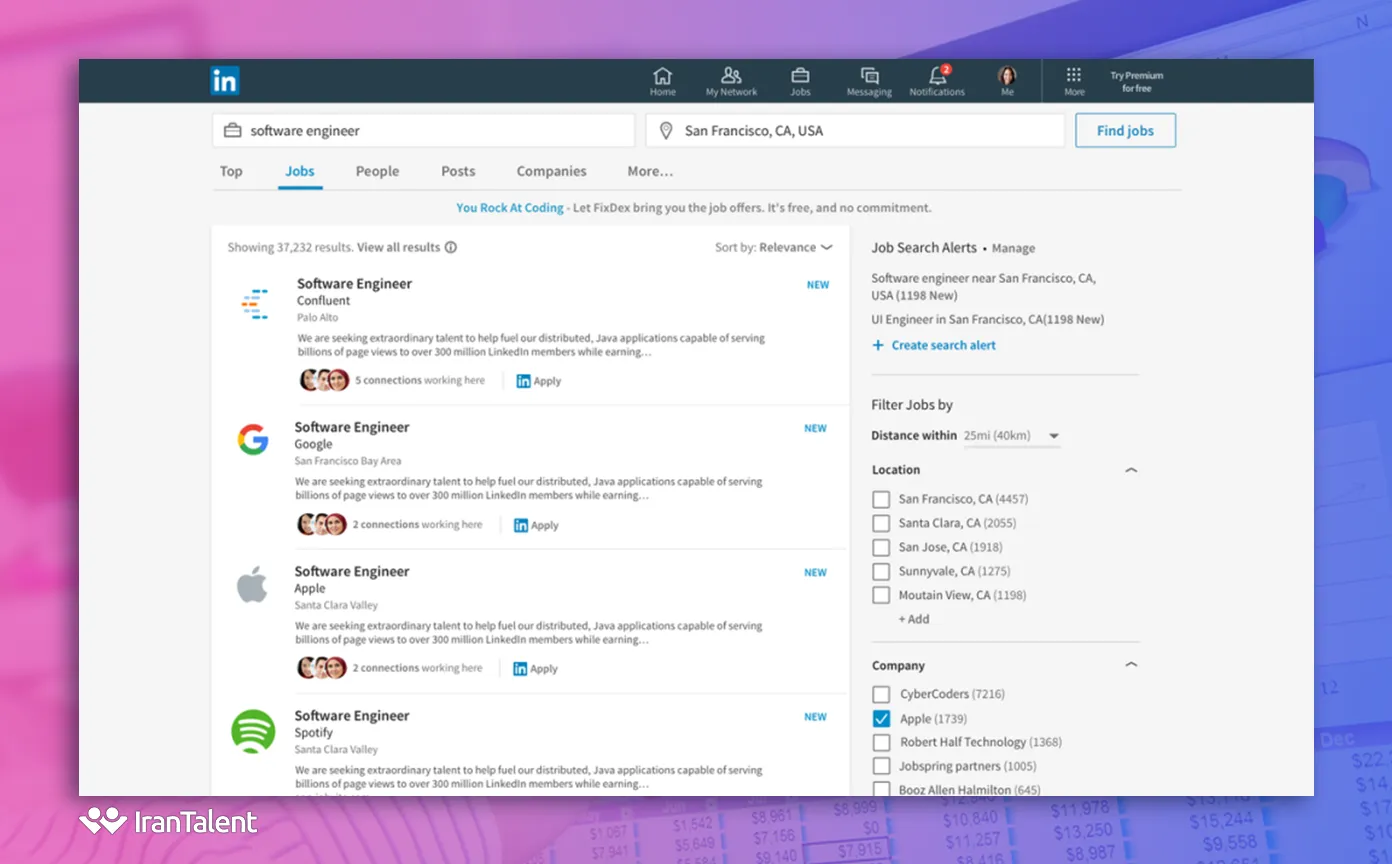Screen dimensions: 1392x864
Task: Open Distance within 25mi dropdown
Action: [x=1012, y=436]
